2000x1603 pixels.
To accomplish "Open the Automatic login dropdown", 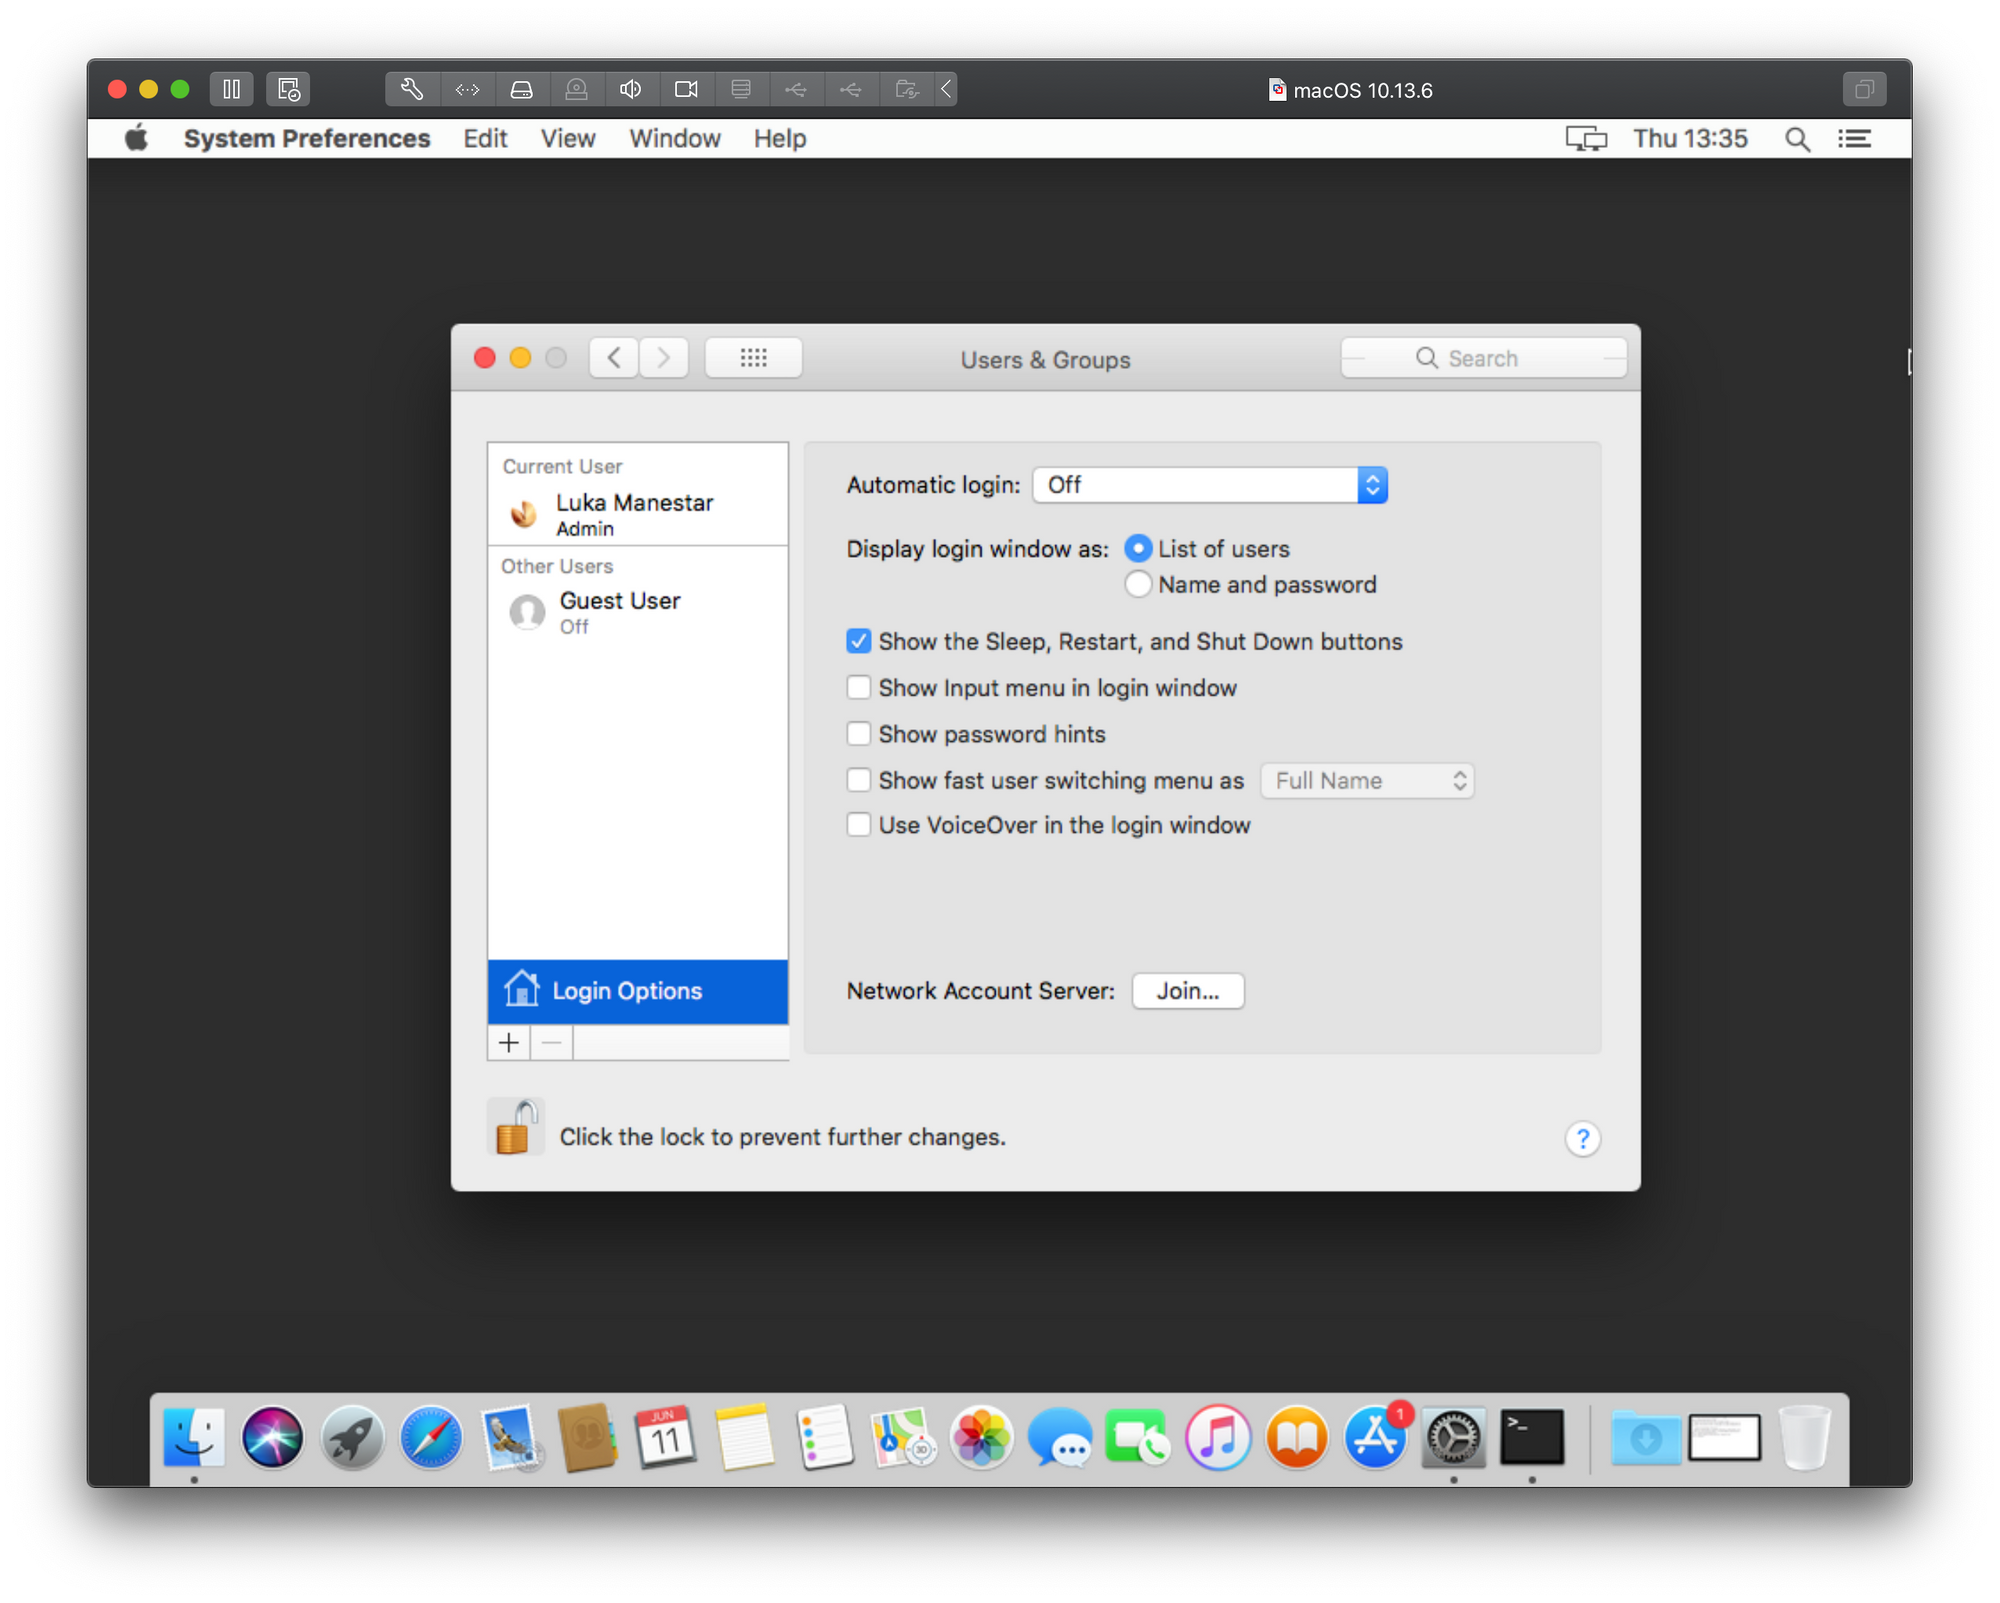I will point(1210,485).
